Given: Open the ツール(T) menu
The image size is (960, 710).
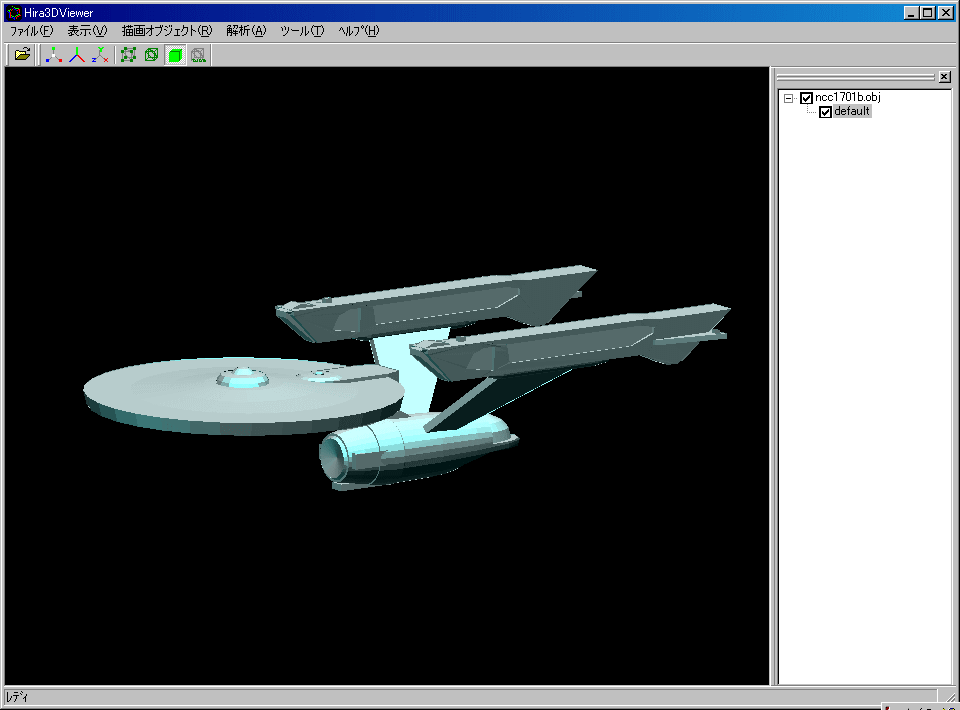Looking at the screenshot, I should point(302,31).
